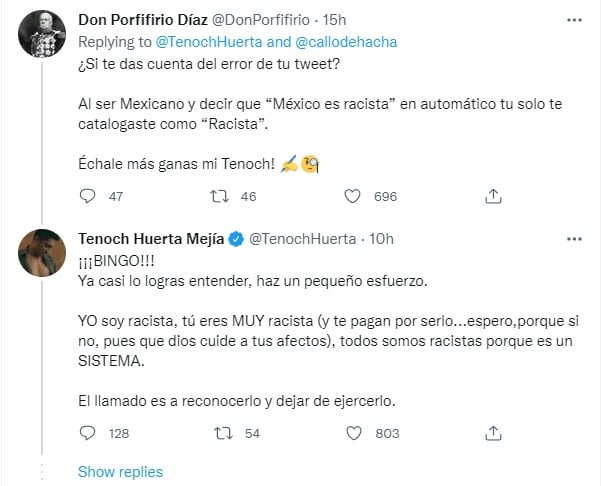Share Don Porfirio's tweet
The height and width of the screenshot is (486, 601).
pos(492,197)
